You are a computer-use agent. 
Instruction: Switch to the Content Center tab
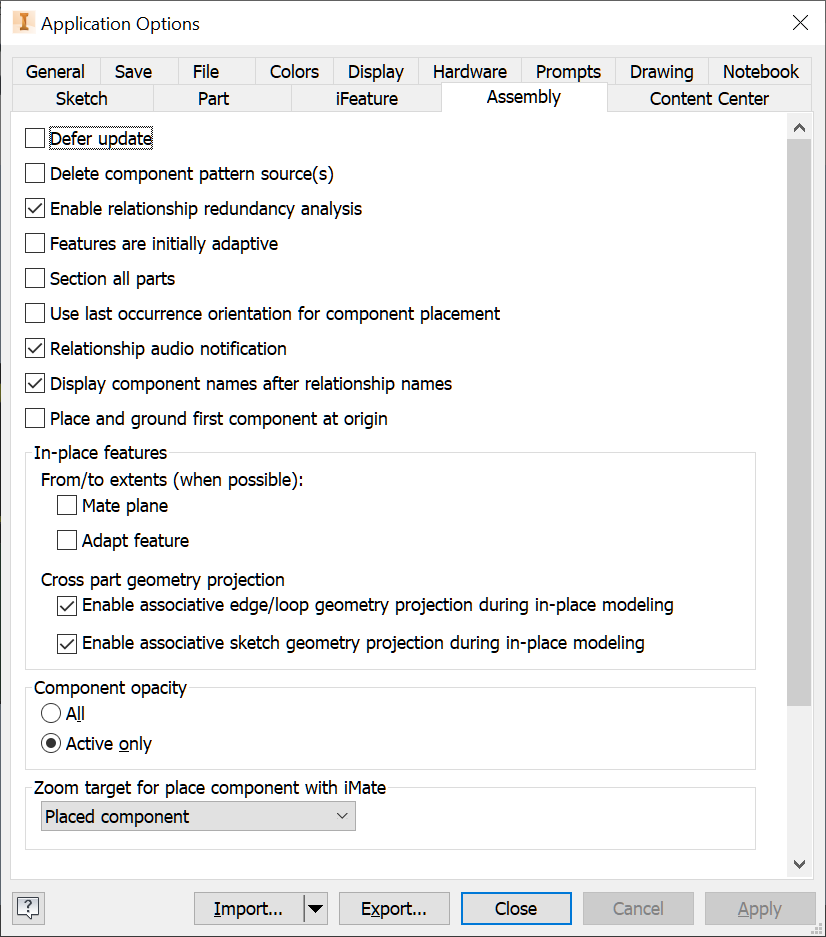point(710,98)
